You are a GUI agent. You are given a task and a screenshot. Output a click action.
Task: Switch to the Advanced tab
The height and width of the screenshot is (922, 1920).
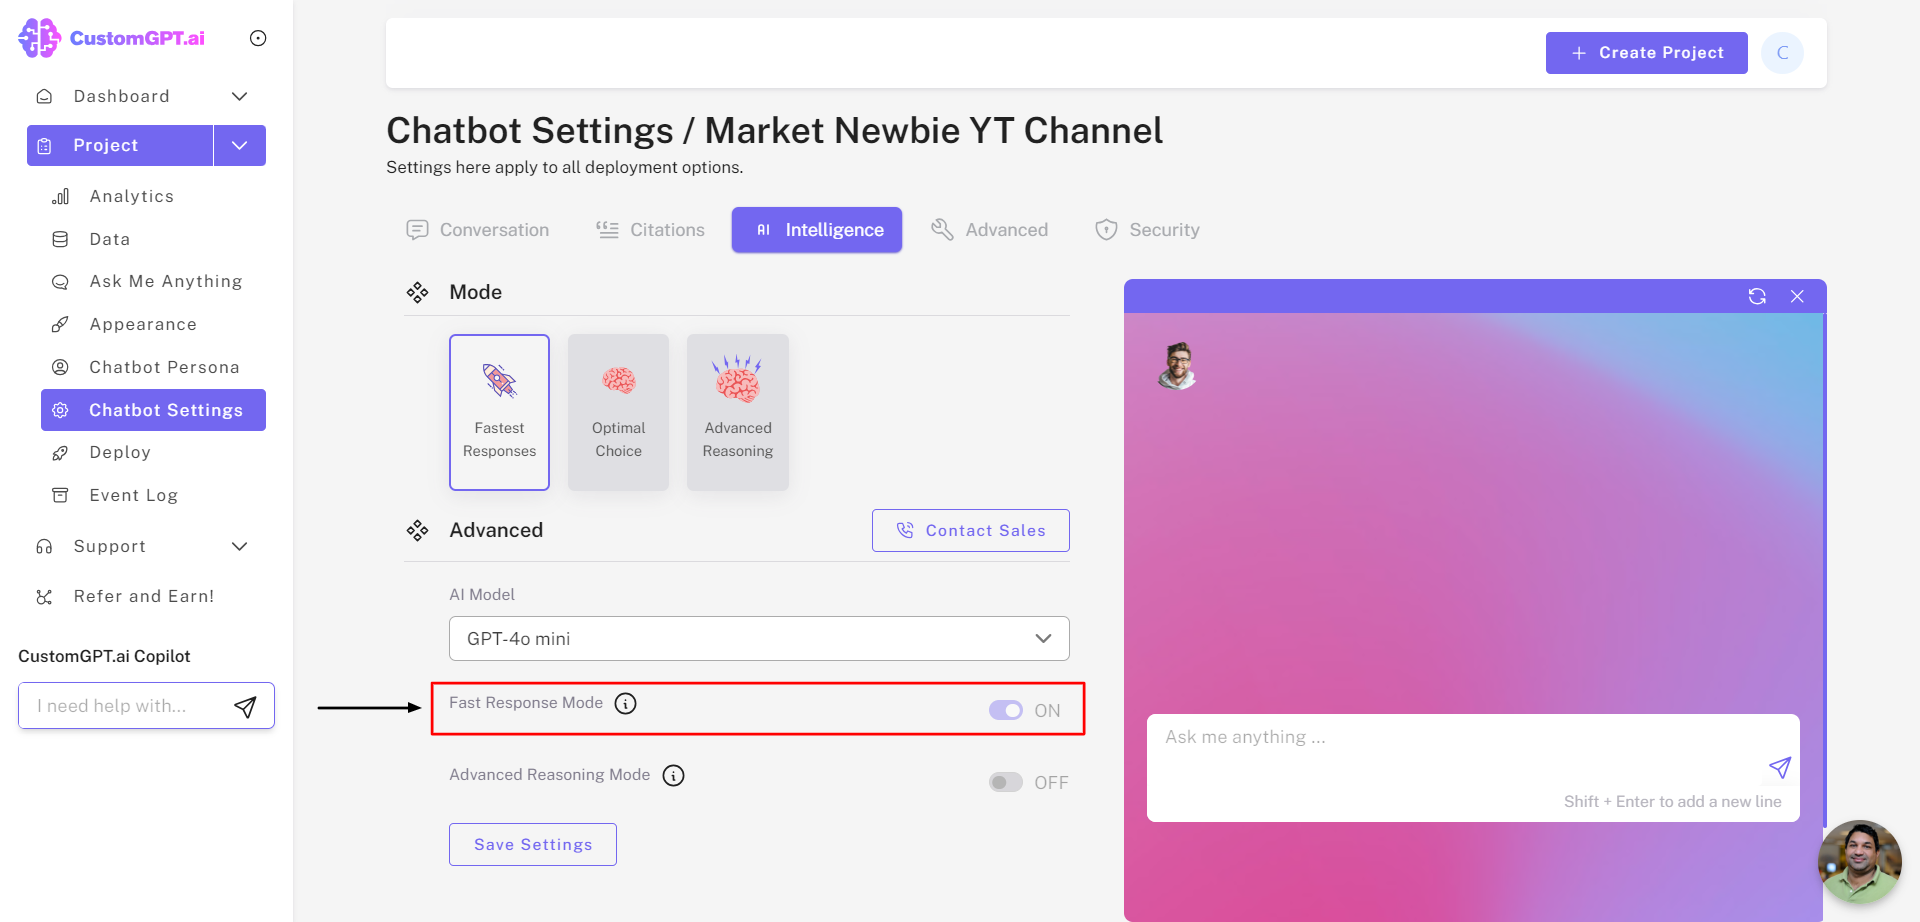(x=989, y=230)
